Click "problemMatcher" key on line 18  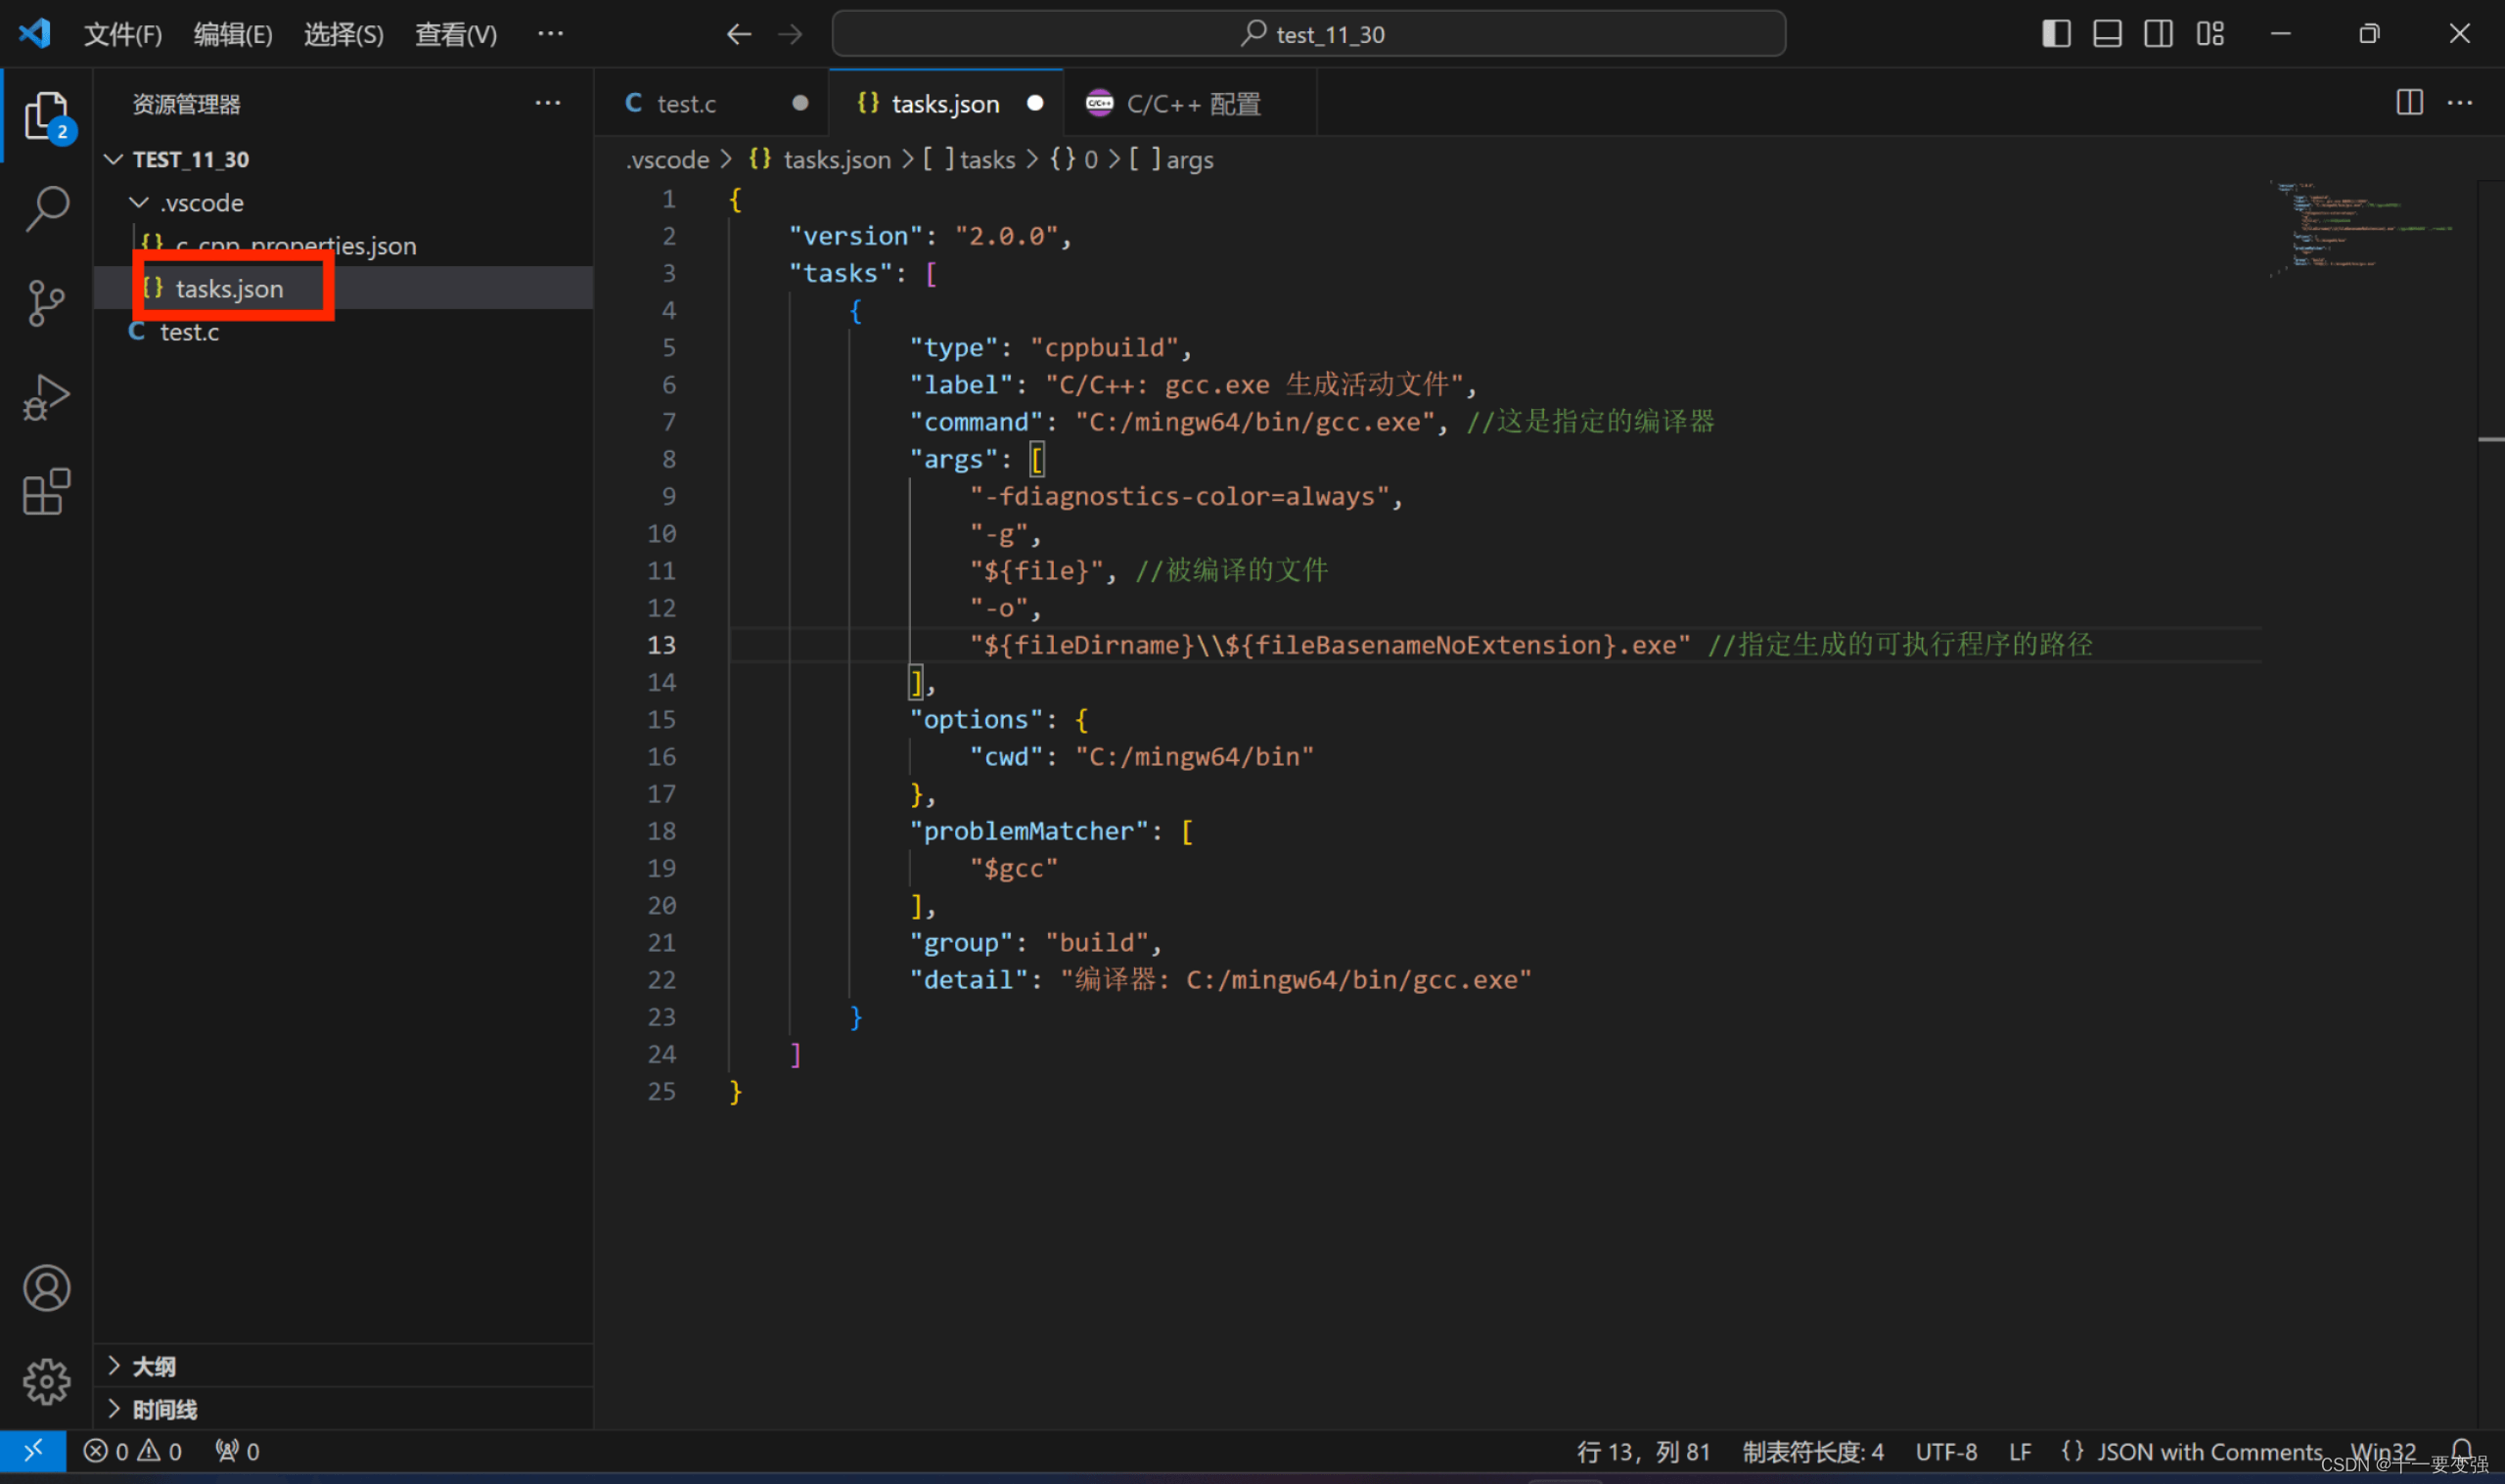point(1029,830)
